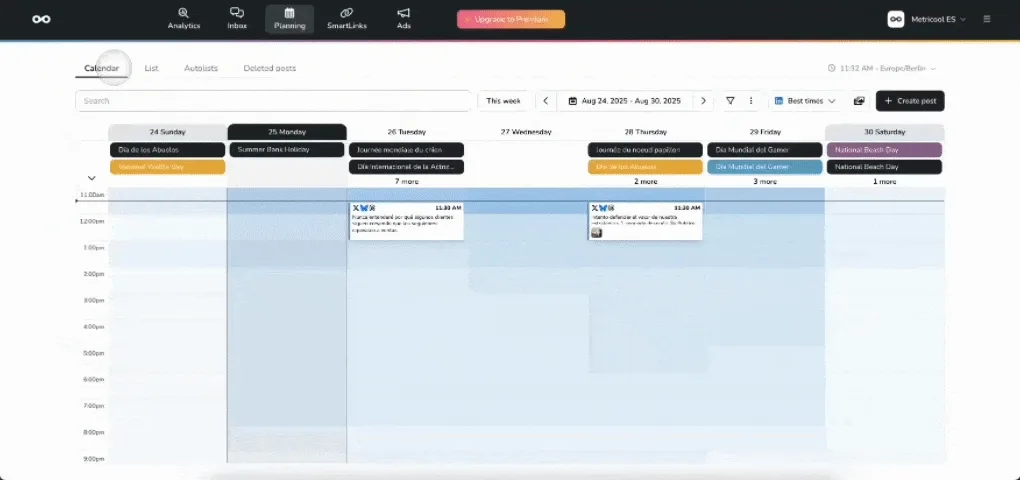Open the Ads section
The image size is (1020, 480).
pyautogui.click(x=403, y=18)
